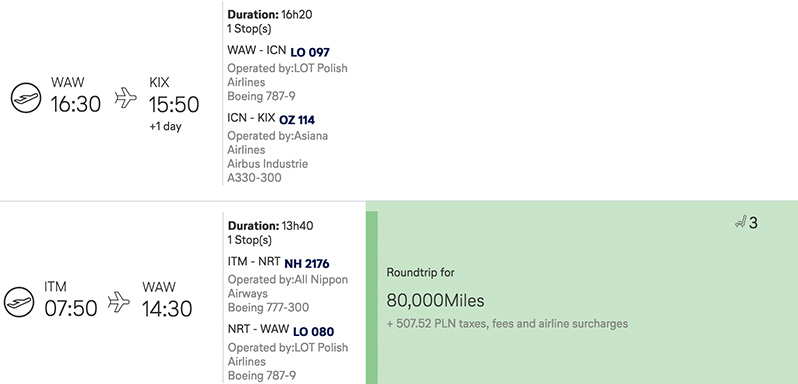The width and height of the screenshot is (798, 384).
Task: Open flight NH 2176 details
Action: pyautogui.click(x=307, y=263)
